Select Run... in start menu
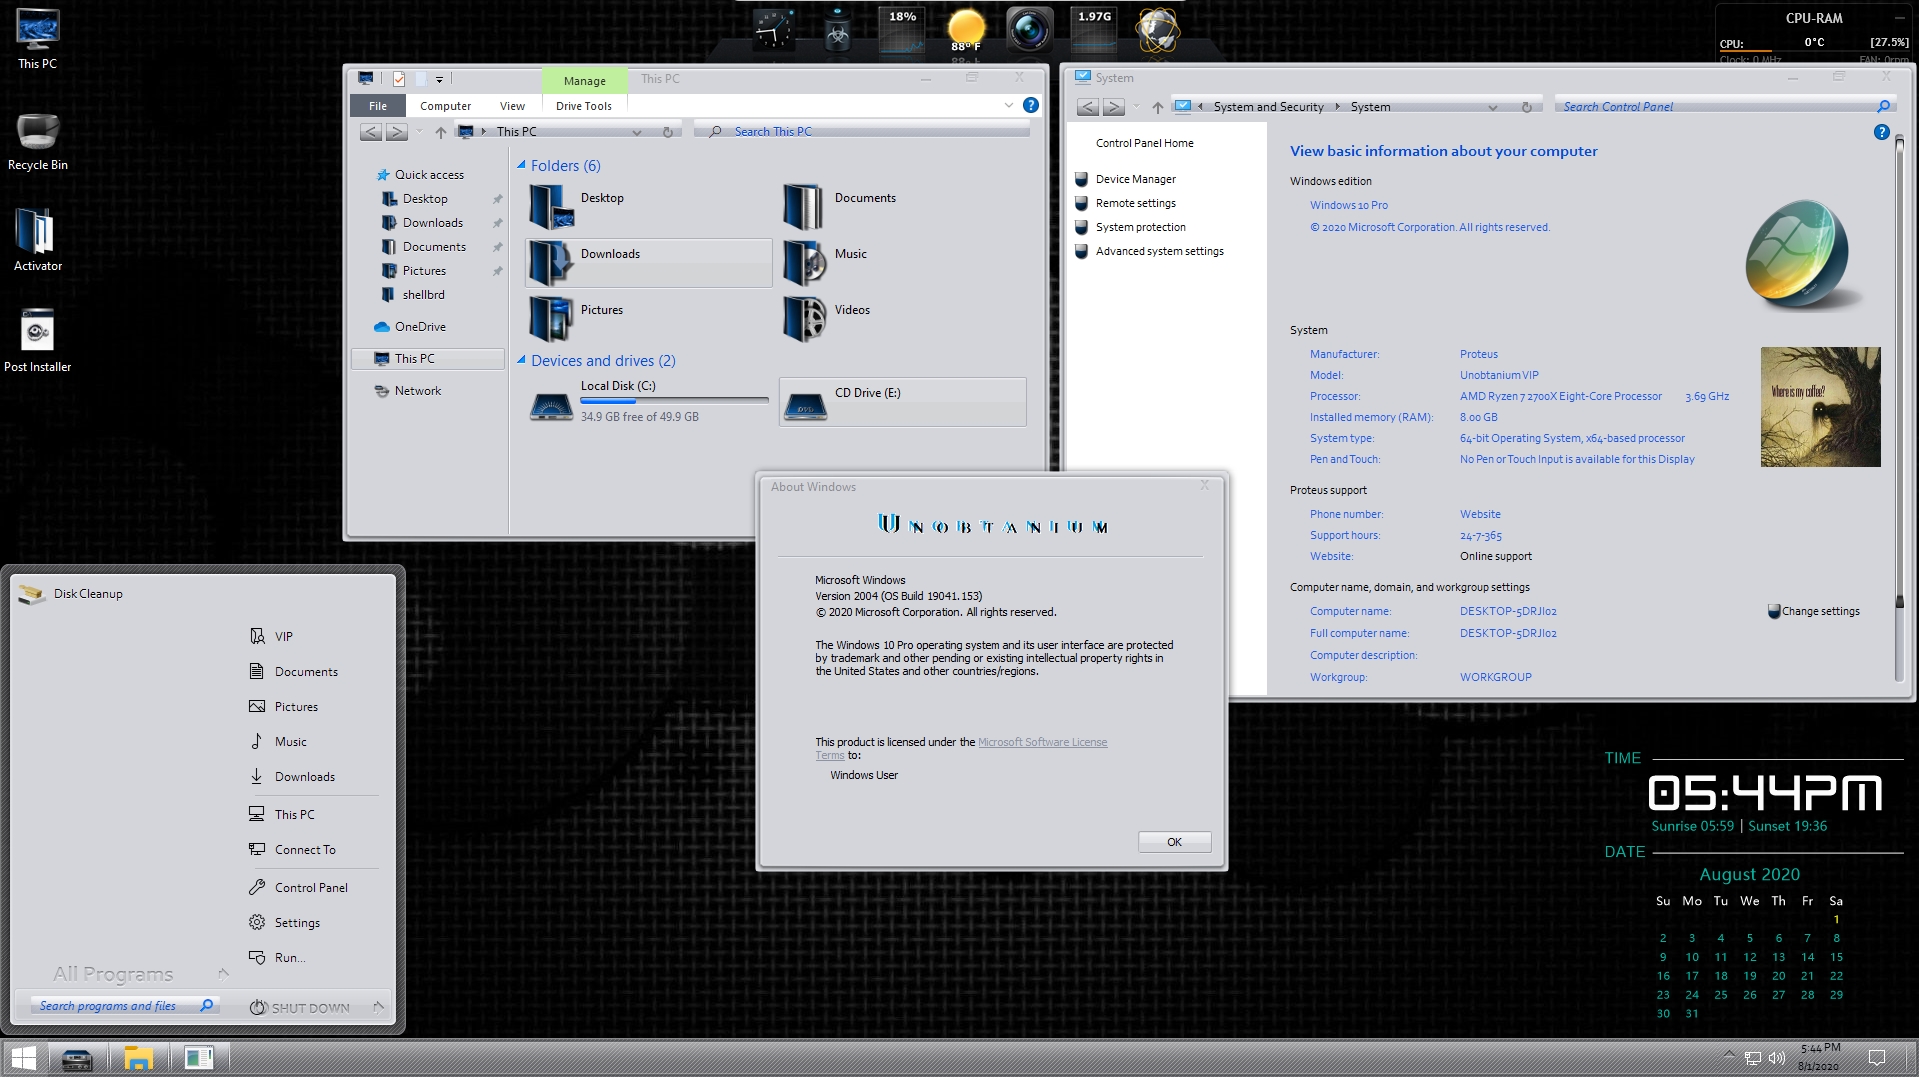Screen dimensions: 1919x1077 click(x=290, y=957)
